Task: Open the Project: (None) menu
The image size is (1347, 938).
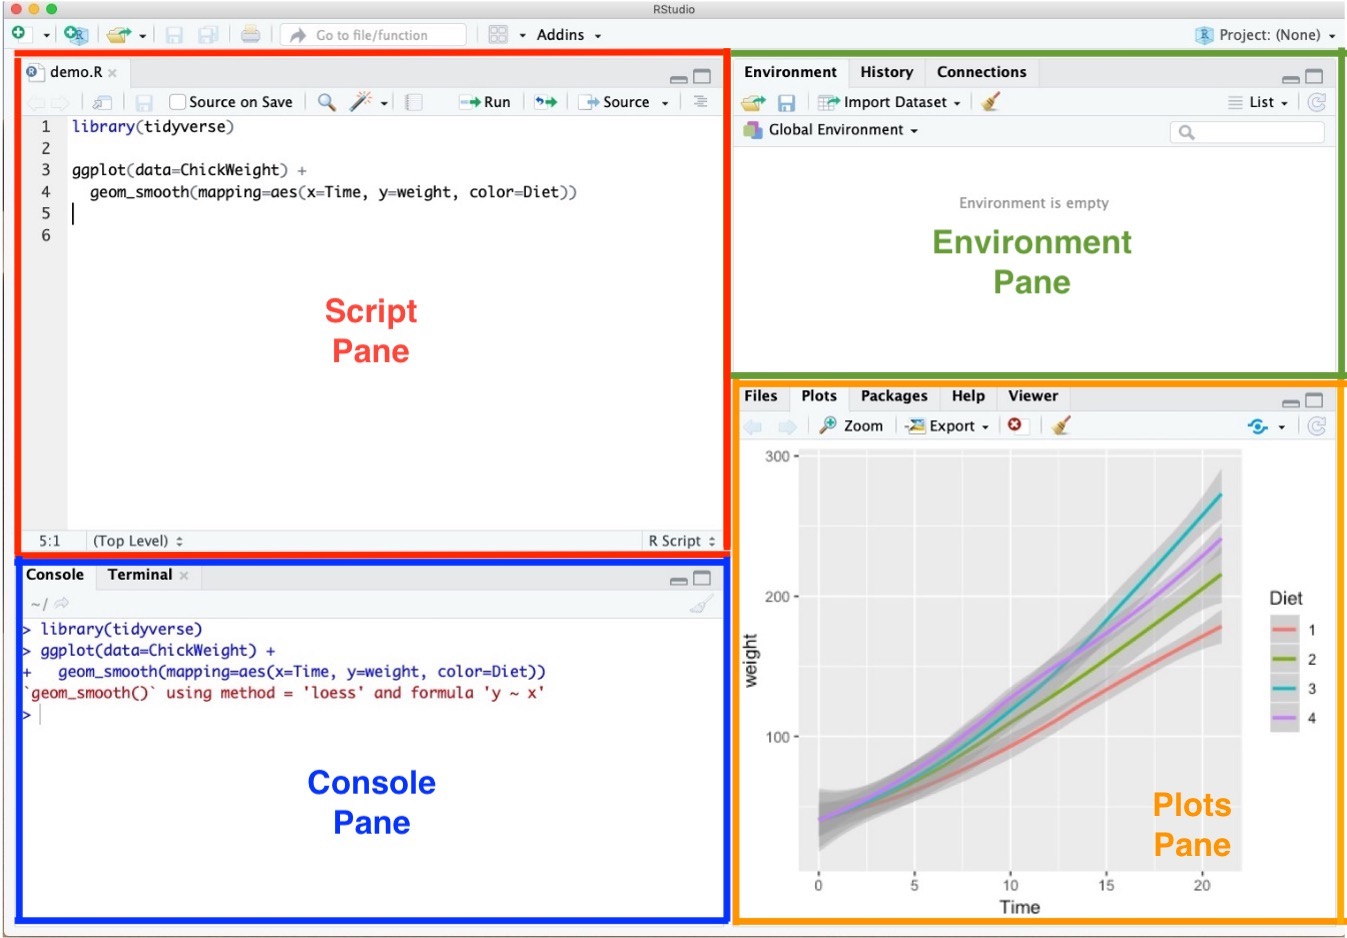Action: point(1266,35)
